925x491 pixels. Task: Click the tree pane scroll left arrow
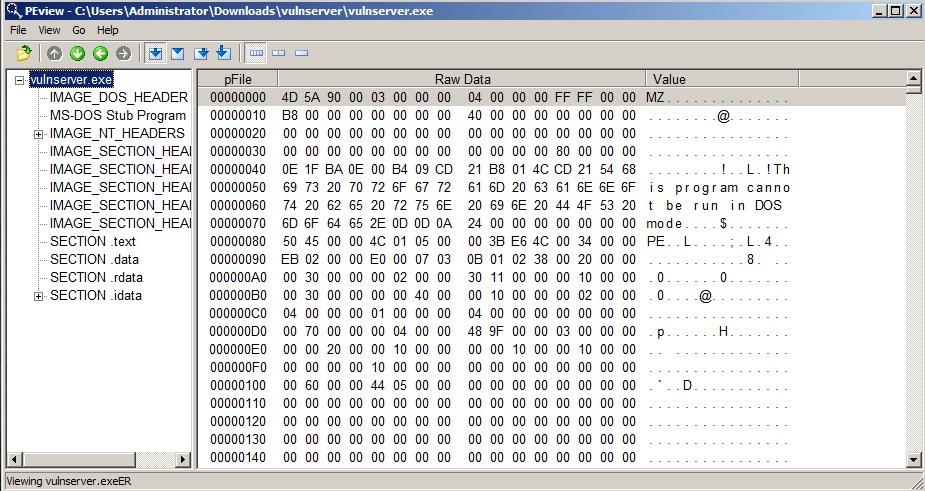pos(14,459)
